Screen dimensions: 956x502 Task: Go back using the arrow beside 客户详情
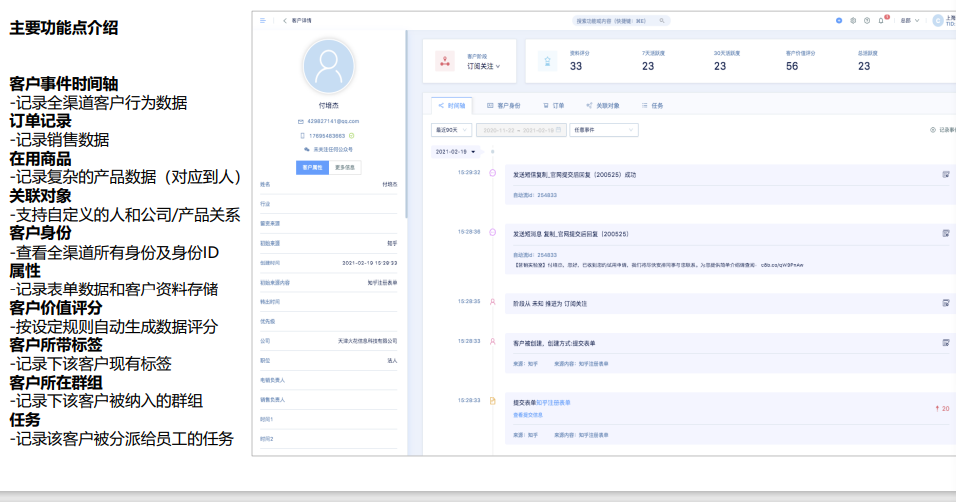point(284,20)
